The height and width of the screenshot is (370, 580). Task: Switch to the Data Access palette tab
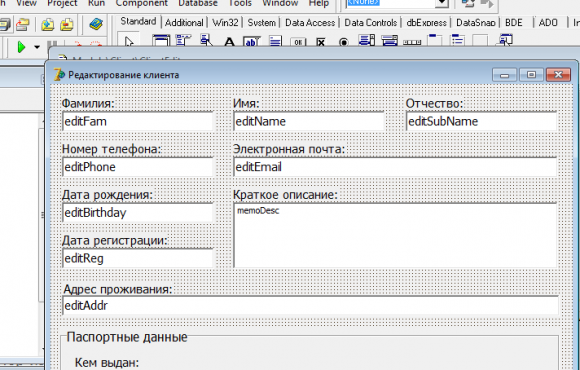pyautogui.click(x=310, y=23)
